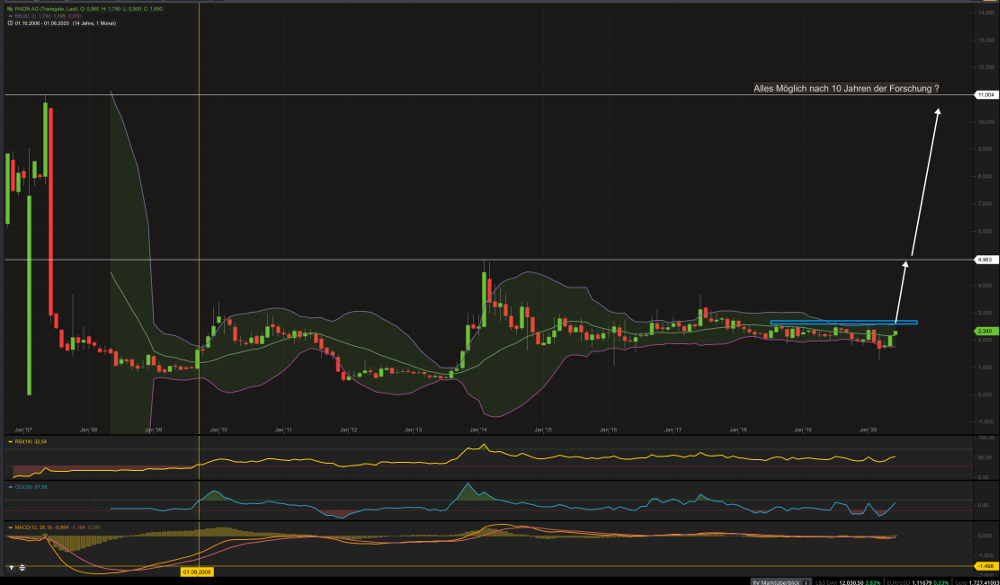Click the Jan '10 time axis label
Image resolution: width=1000 pixels, height=585 pixels.
[219, 430]
